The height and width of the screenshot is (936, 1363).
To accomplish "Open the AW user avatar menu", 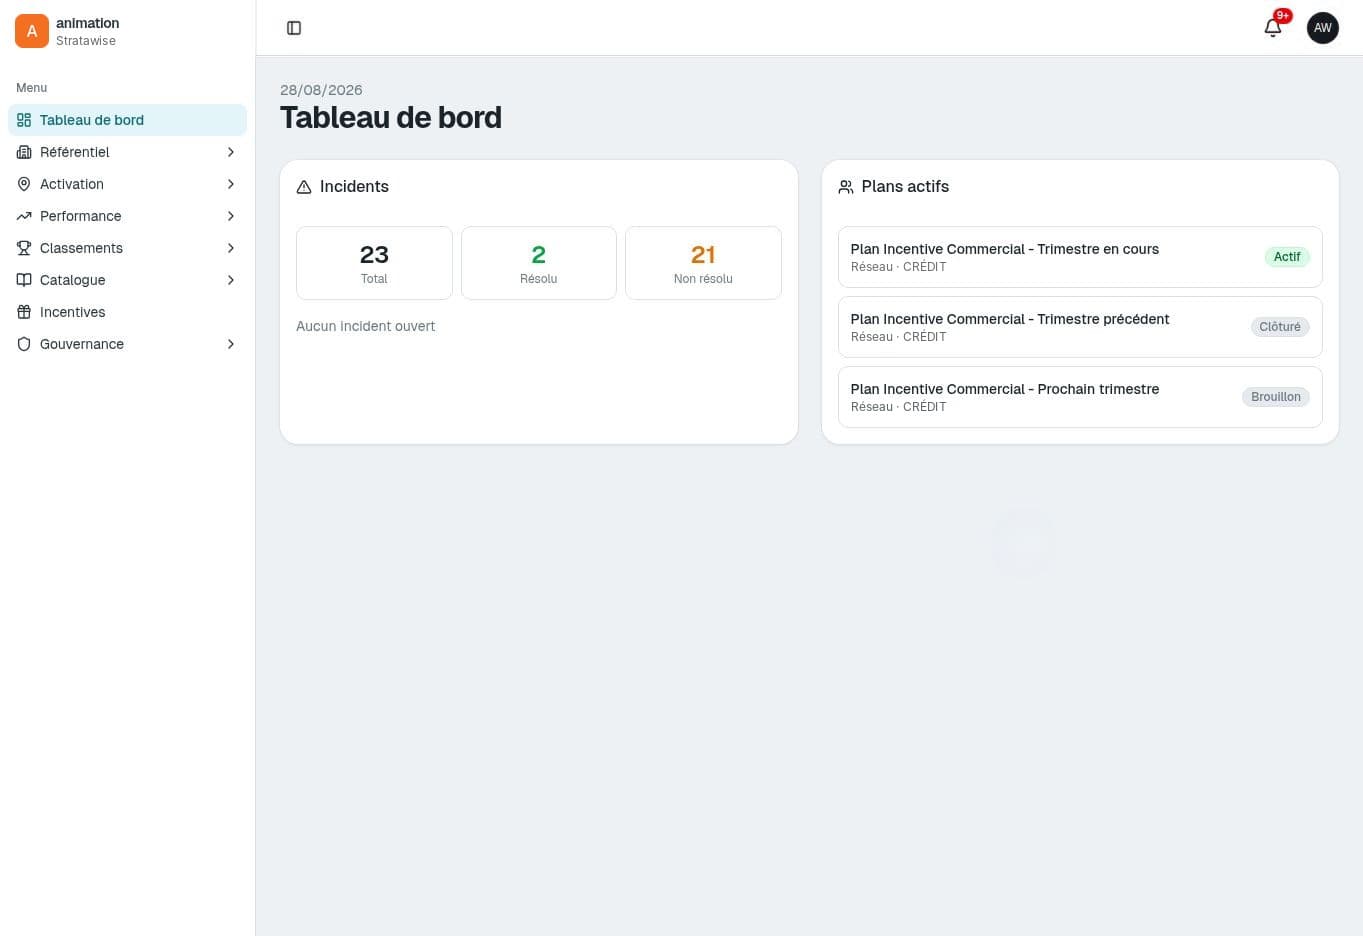I will coord(1323,28).
